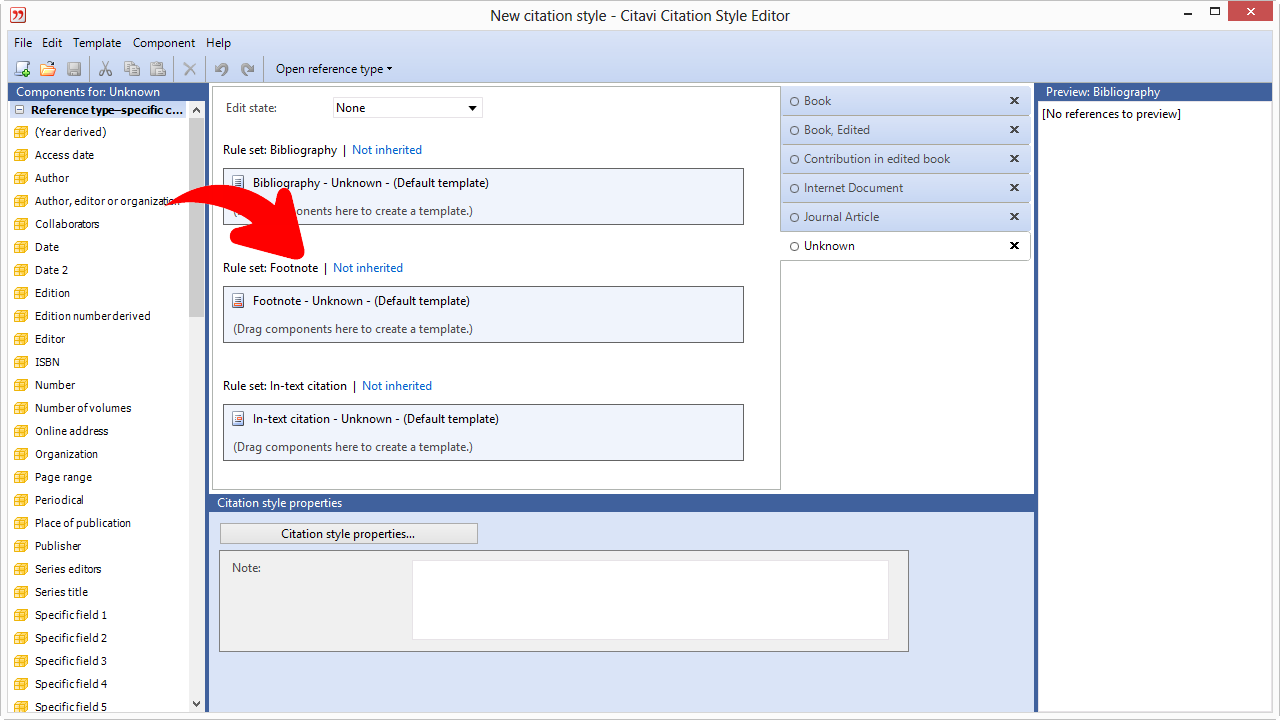Open the 'Open reference type' dropdown
This screenshot has height=720, width=1280.
(334, 69)
